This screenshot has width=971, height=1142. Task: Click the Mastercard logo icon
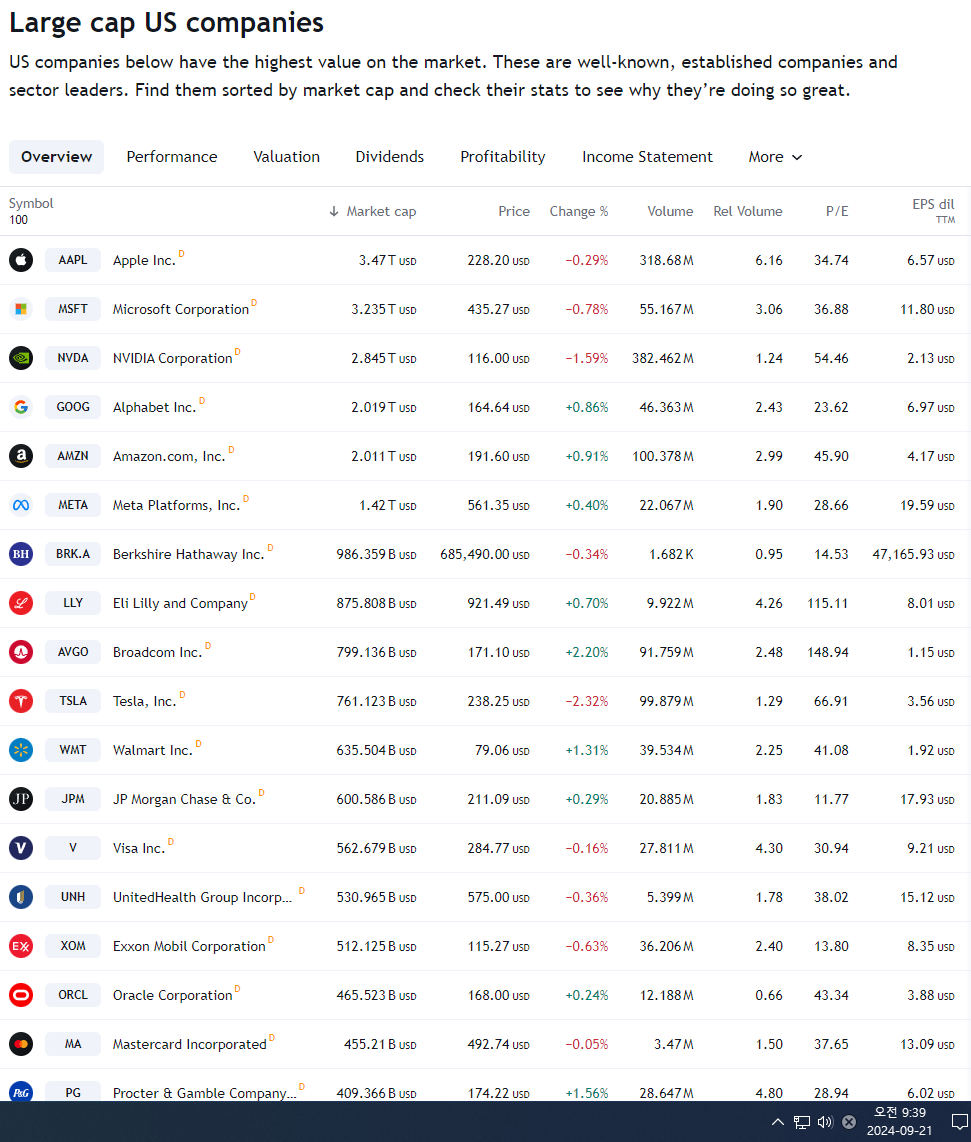click(x=21, y=1044)
